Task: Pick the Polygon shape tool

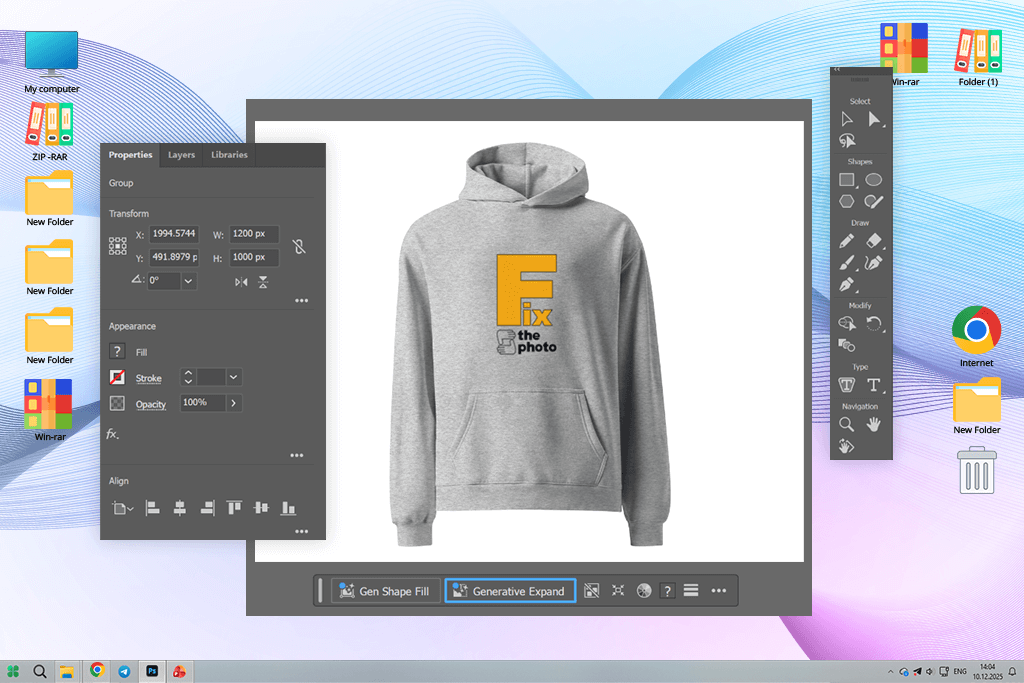Action: pyautogui.click(x=847, y=201)
